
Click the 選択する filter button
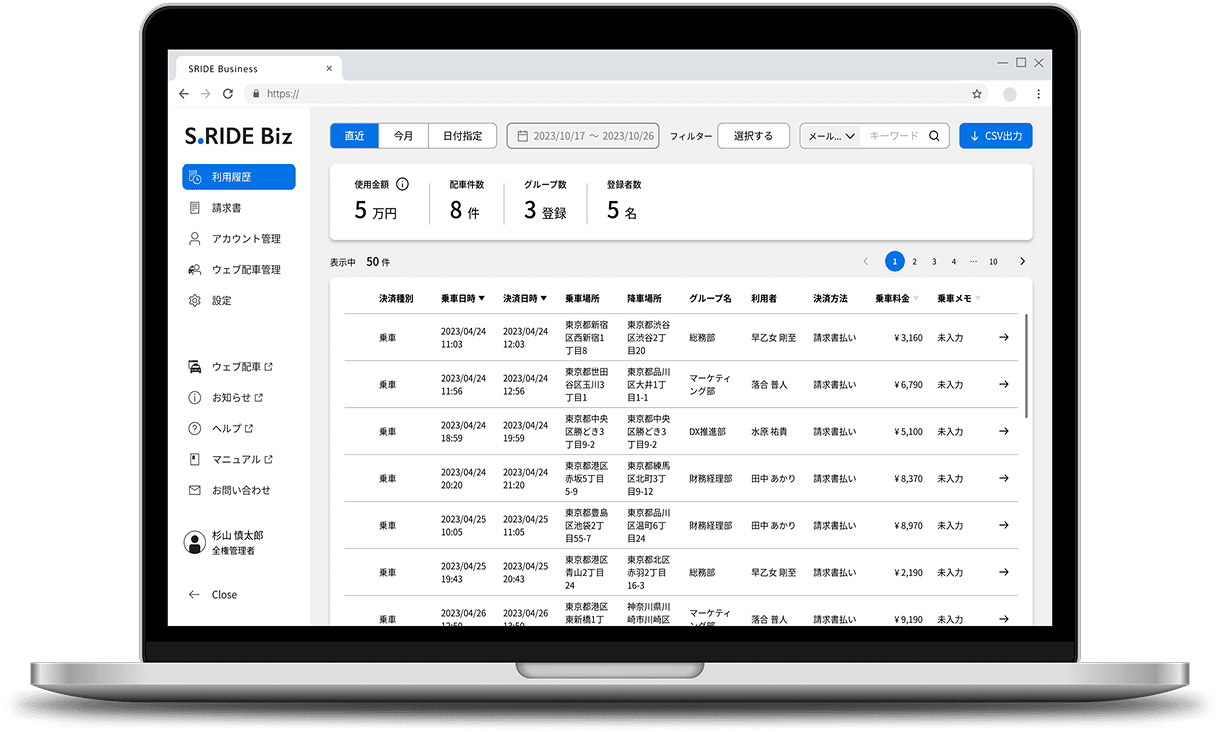(753, 136)
